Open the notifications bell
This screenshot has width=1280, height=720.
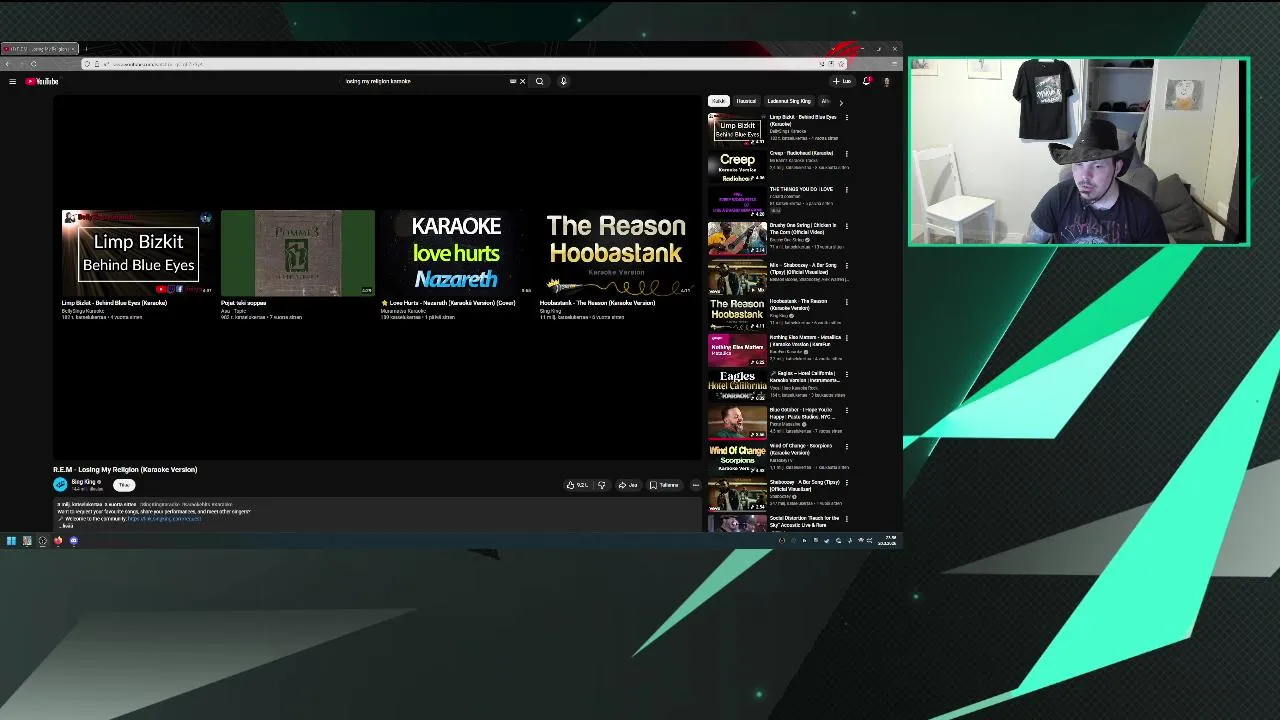coord(866,81)
